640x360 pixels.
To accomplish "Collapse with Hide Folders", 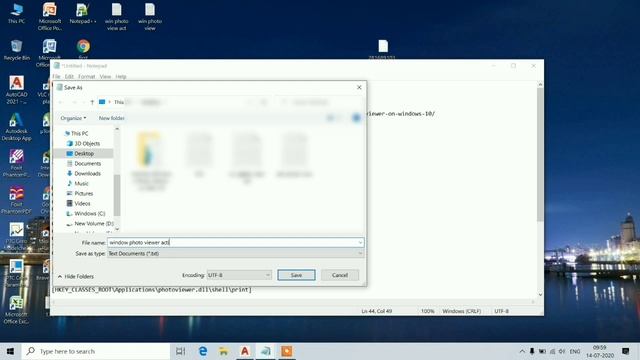I will click(76, 276).
